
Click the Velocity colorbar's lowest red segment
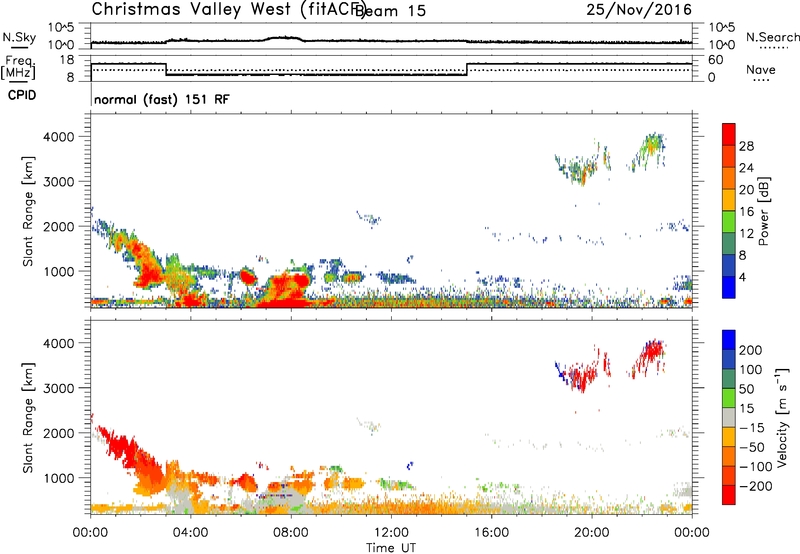click(729, 494)
